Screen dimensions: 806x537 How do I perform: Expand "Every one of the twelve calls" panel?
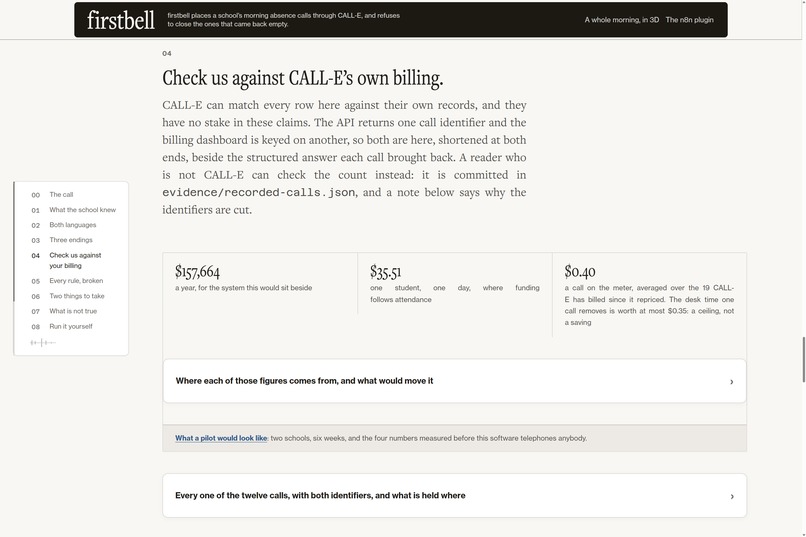point(454,495)
